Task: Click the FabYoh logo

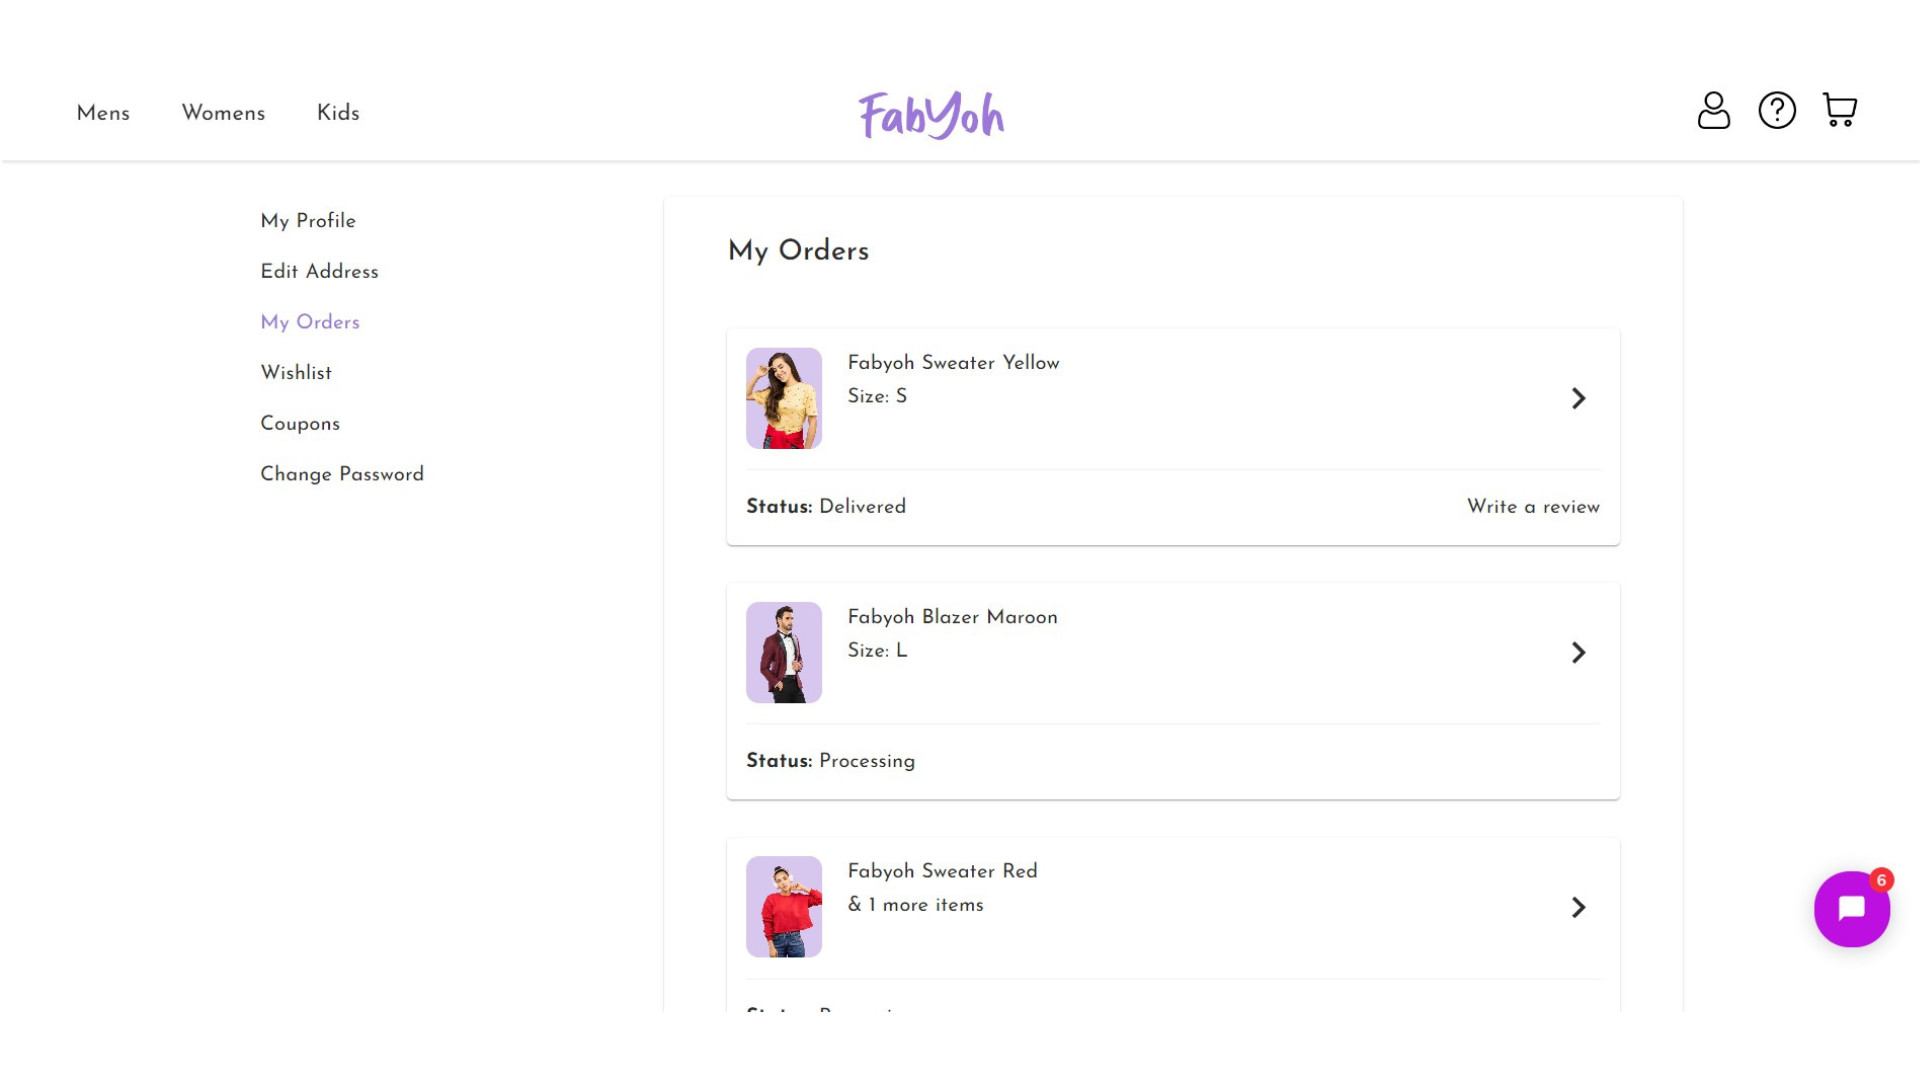Action: 931,115
